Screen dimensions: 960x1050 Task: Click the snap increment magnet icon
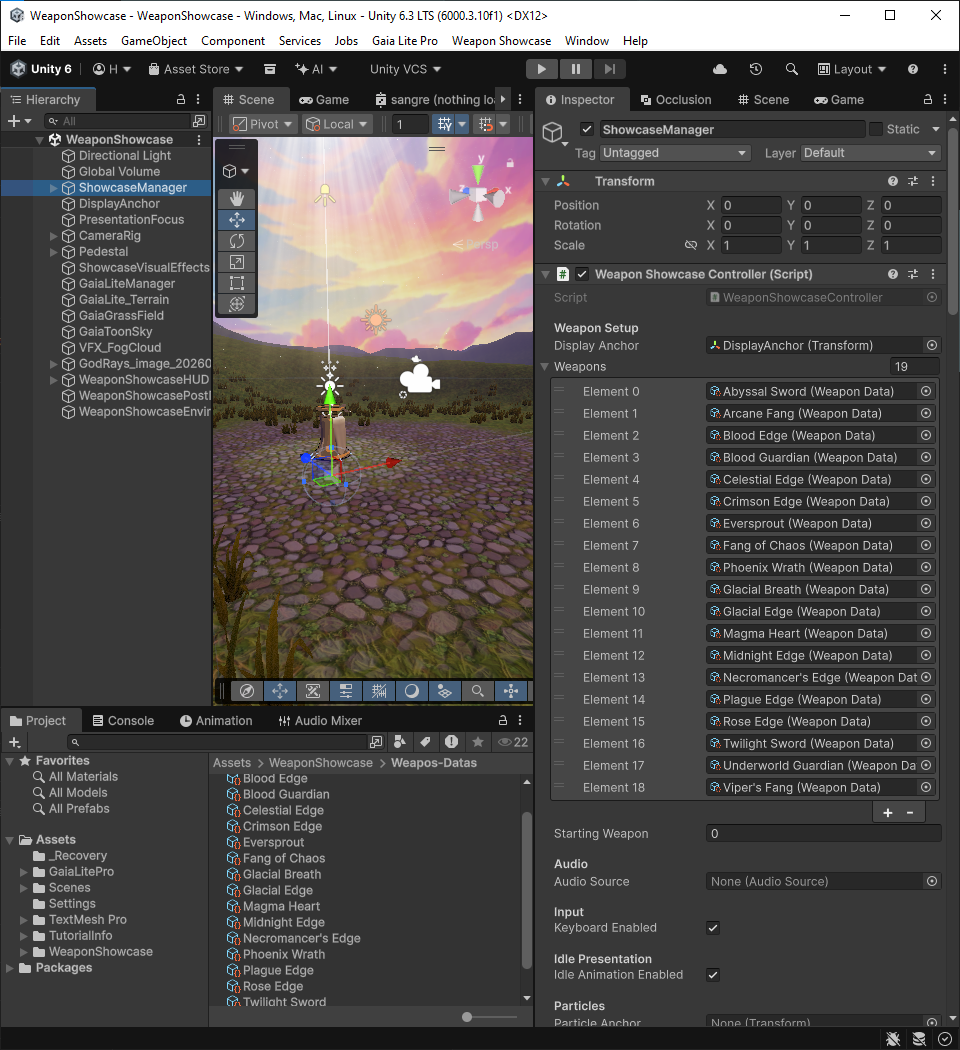point(485,124)
